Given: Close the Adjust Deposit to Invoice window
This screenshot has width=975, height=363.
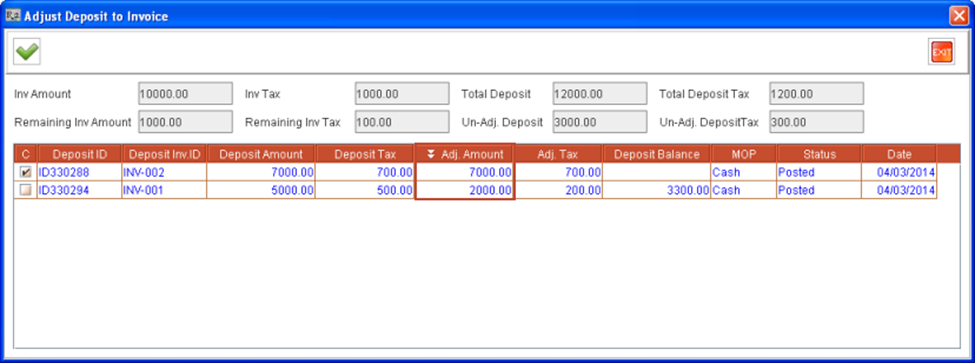Looking at the screenshot, I should (x=958, y=17).
